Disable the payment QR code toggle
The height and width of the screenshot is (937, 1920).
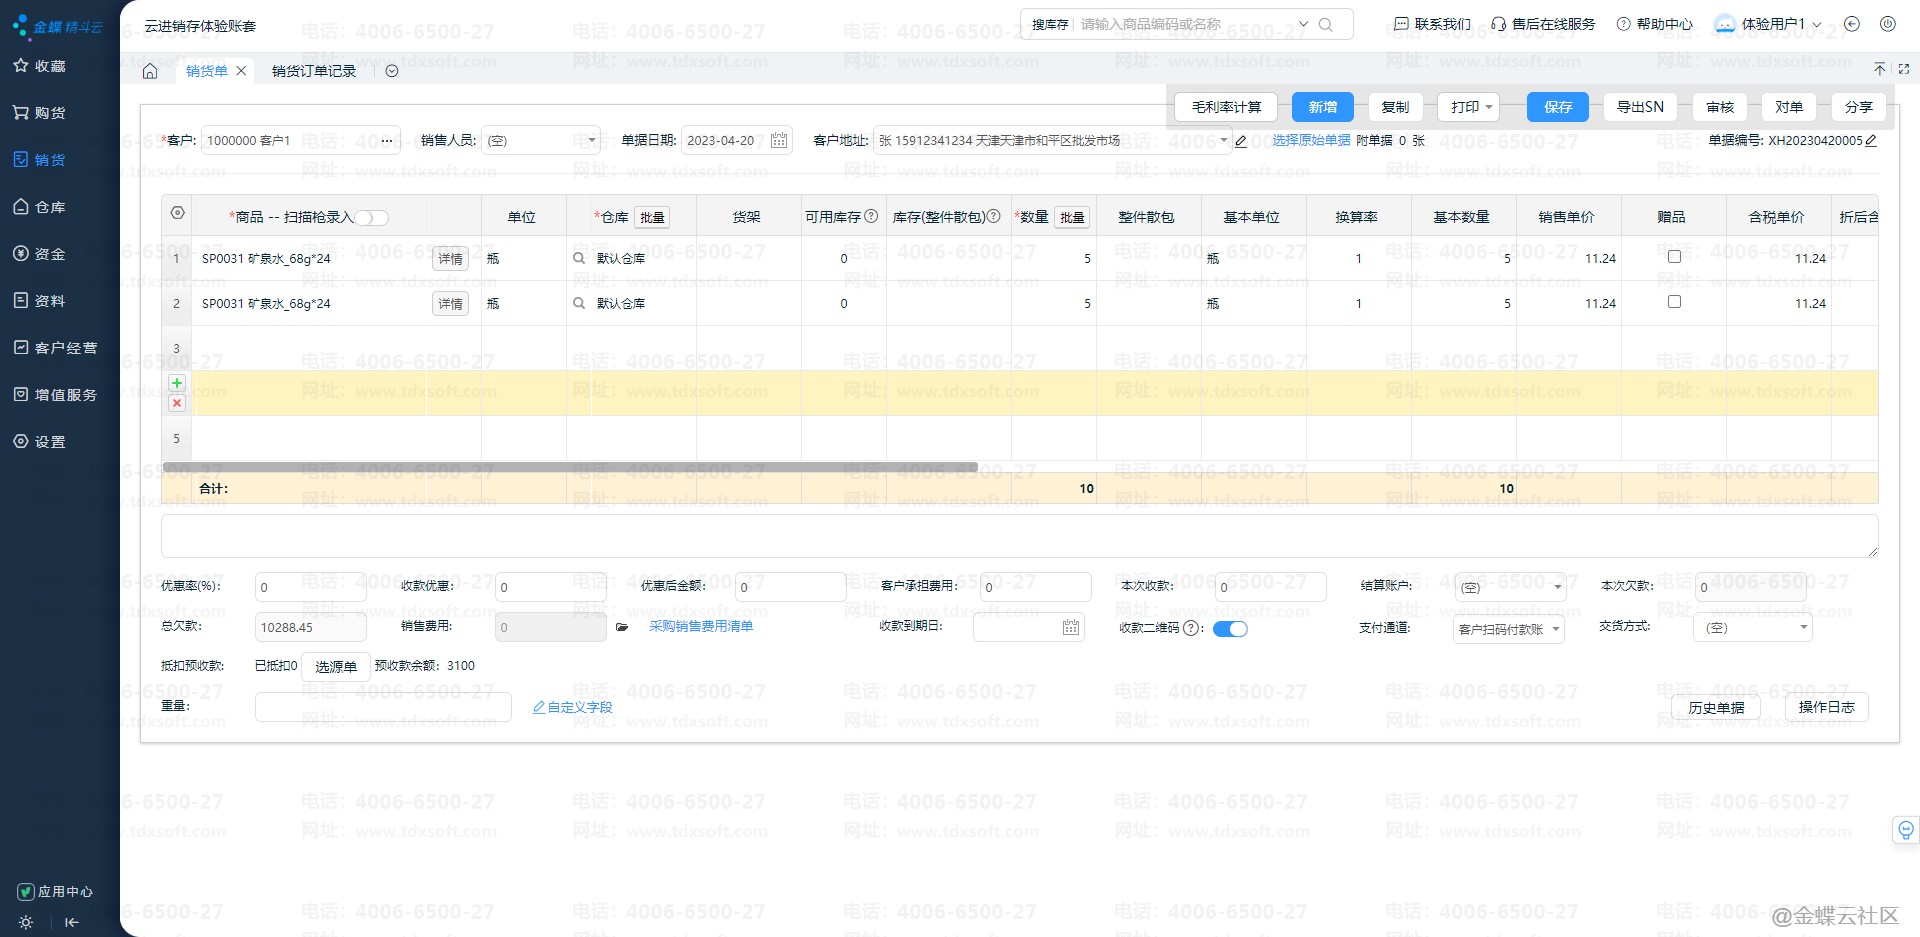(1230, 629)
